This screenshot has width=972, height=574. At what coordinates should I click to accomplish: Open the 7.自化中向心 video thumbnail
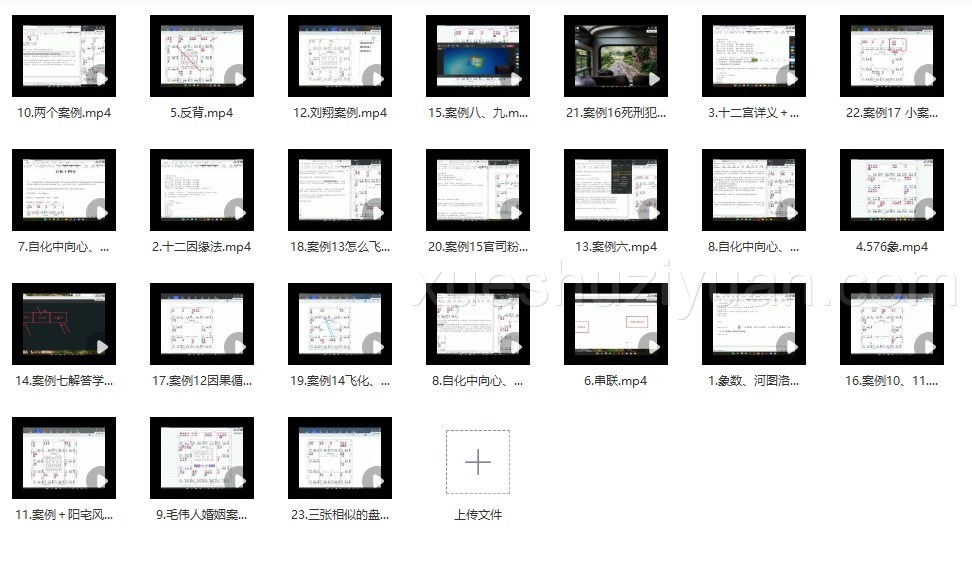pyautogui.click(x=64, y=190)
